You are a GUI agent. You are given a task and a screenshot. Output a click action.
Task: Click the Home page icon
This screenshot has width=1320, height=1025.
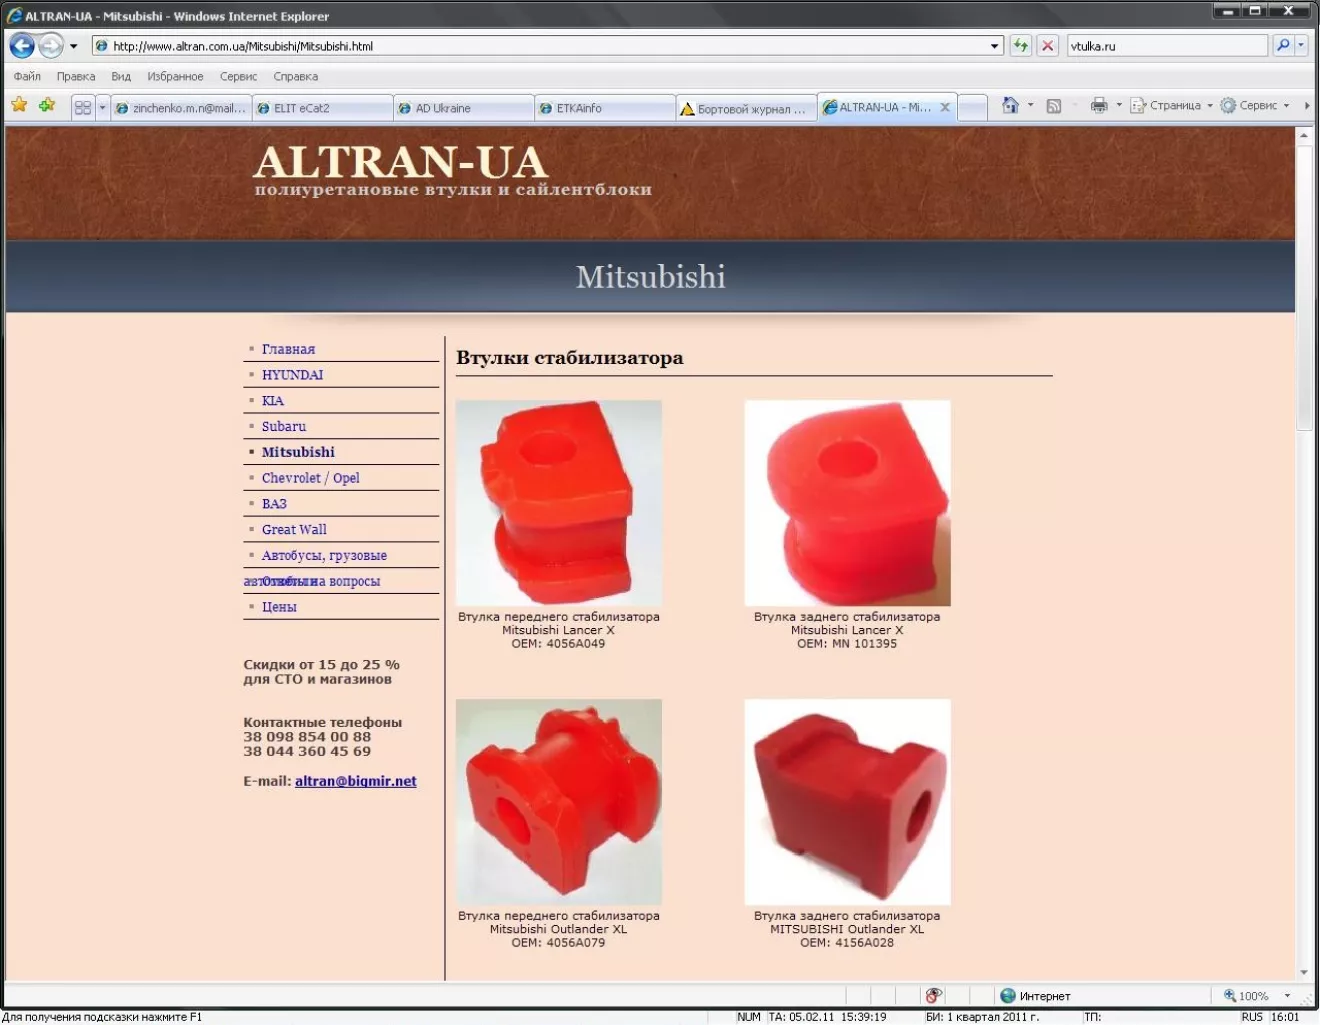point(1010,106)
